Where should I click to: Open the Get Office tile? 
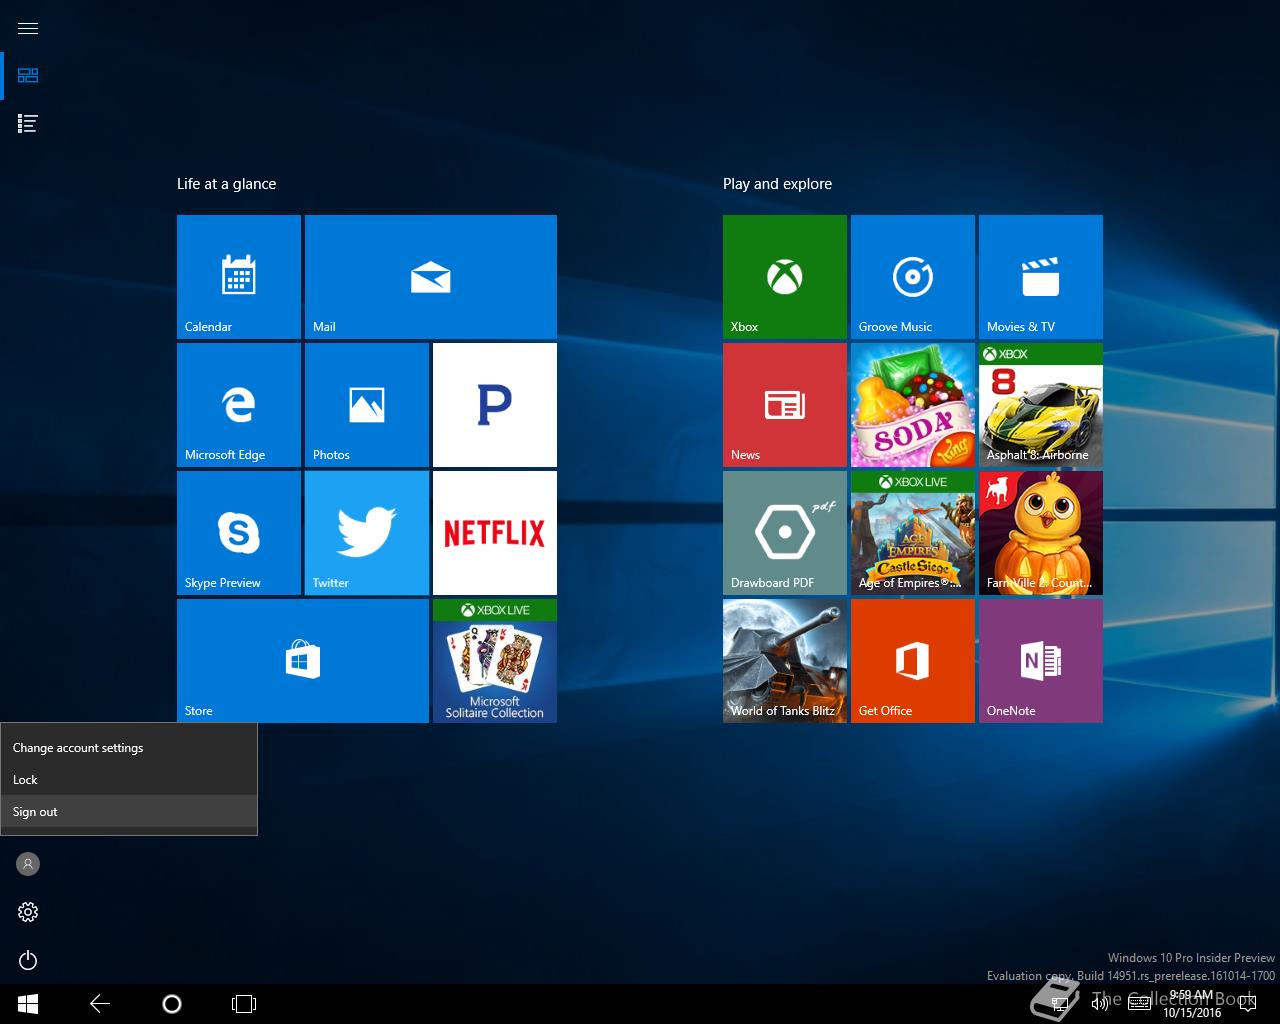(913, 661)
